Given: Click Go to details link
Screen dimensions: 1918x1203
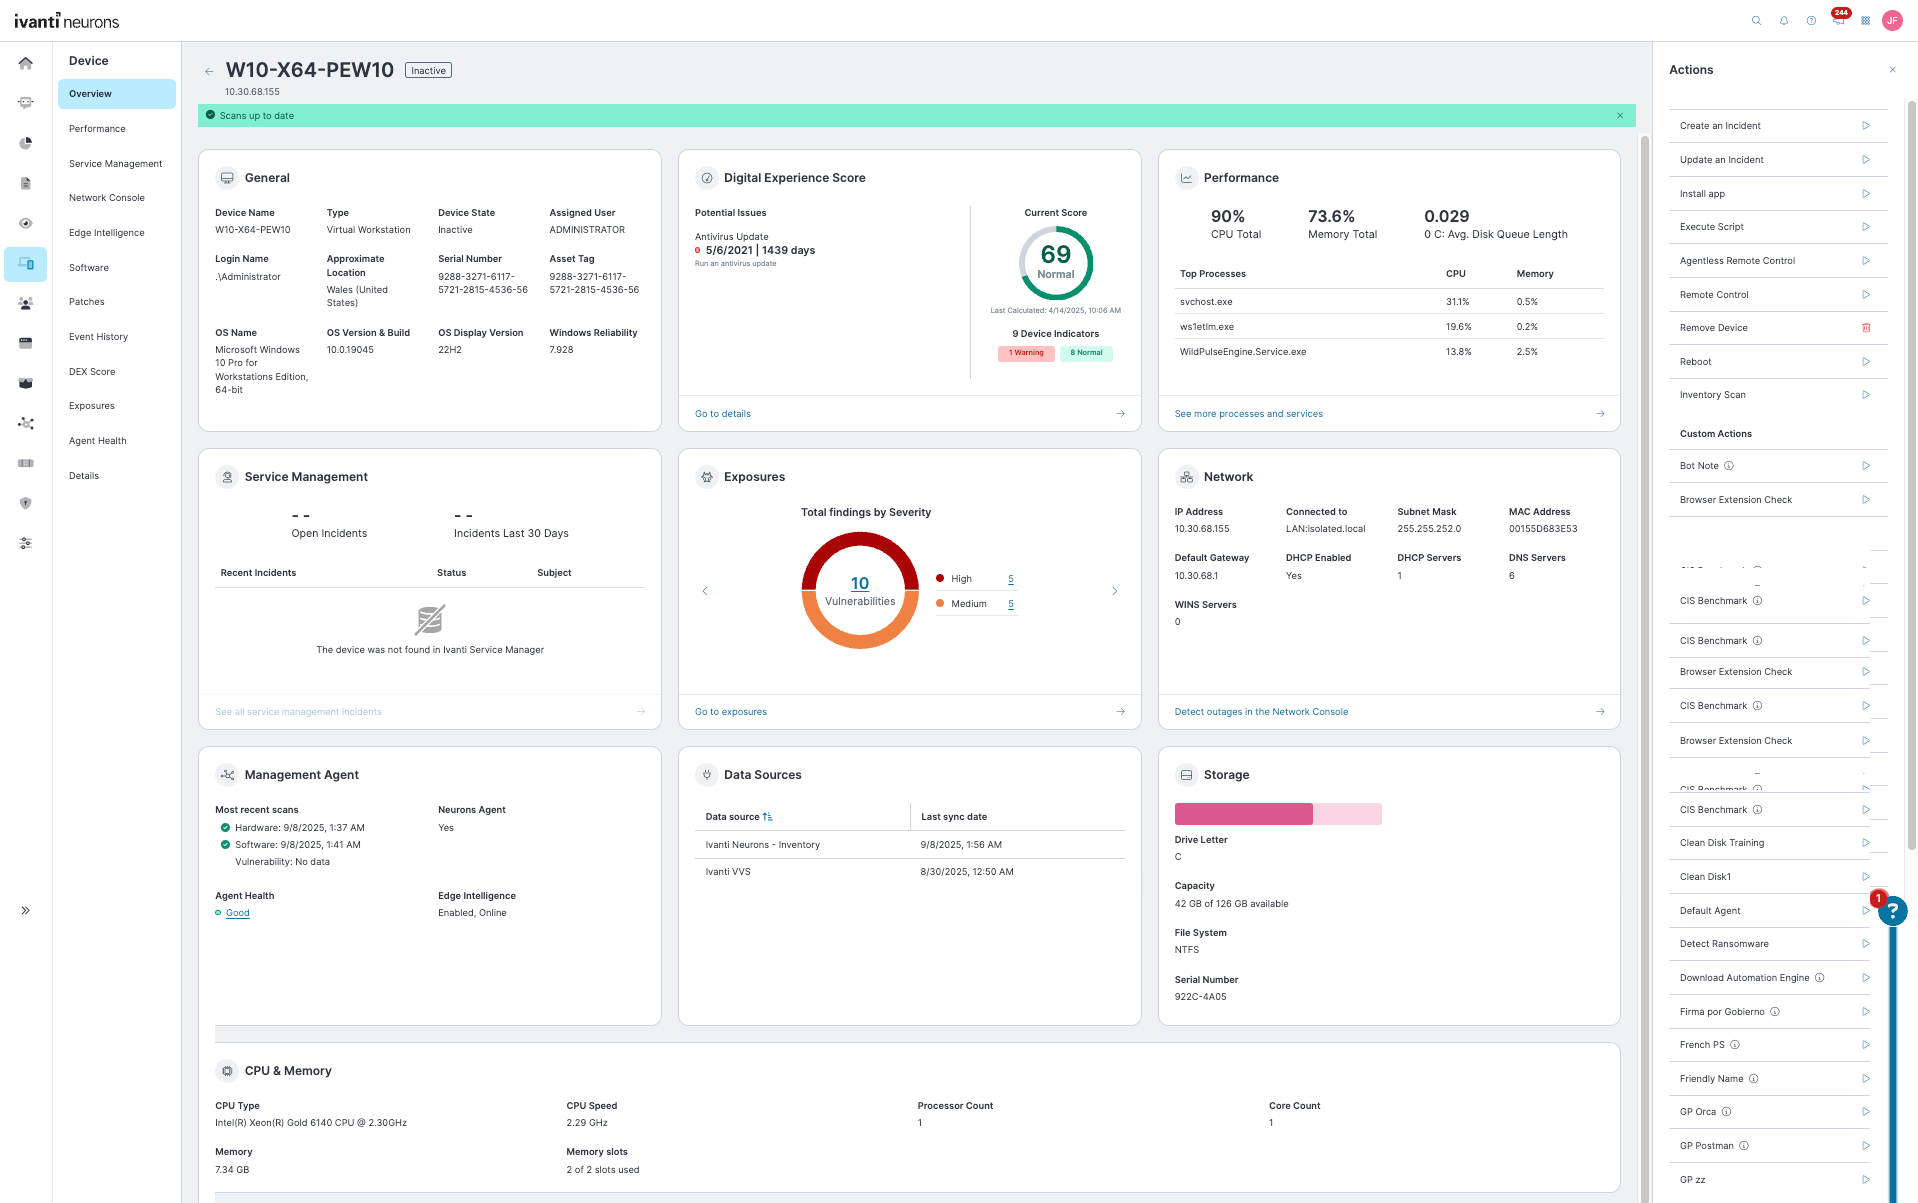Looking at the screenshot, I should (x=723, y=414).
